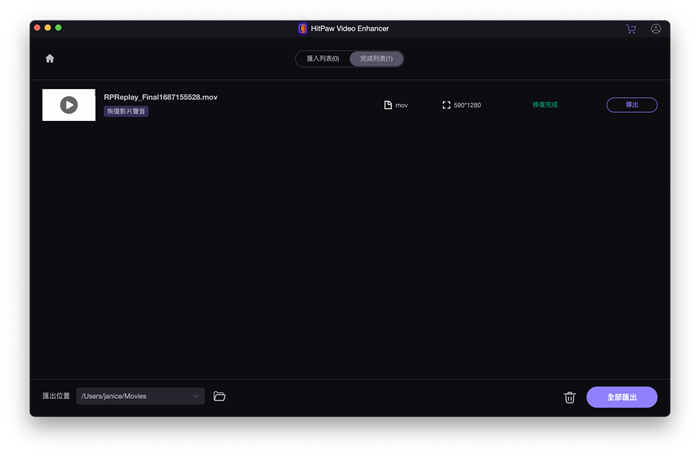Click the 590*1280 resolution icon
Viewport: 700px width, 456px height.
446,105
